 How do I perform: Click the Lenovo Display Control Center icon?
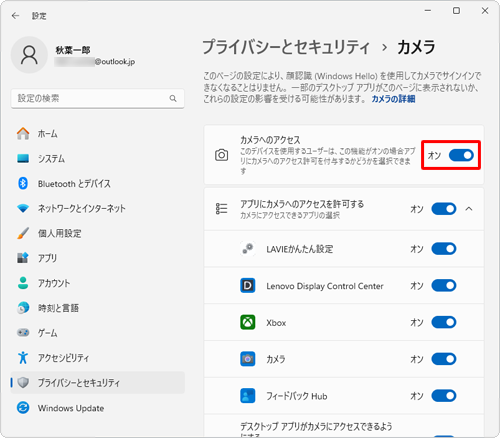pyautogui.click(x=248, y=286)
